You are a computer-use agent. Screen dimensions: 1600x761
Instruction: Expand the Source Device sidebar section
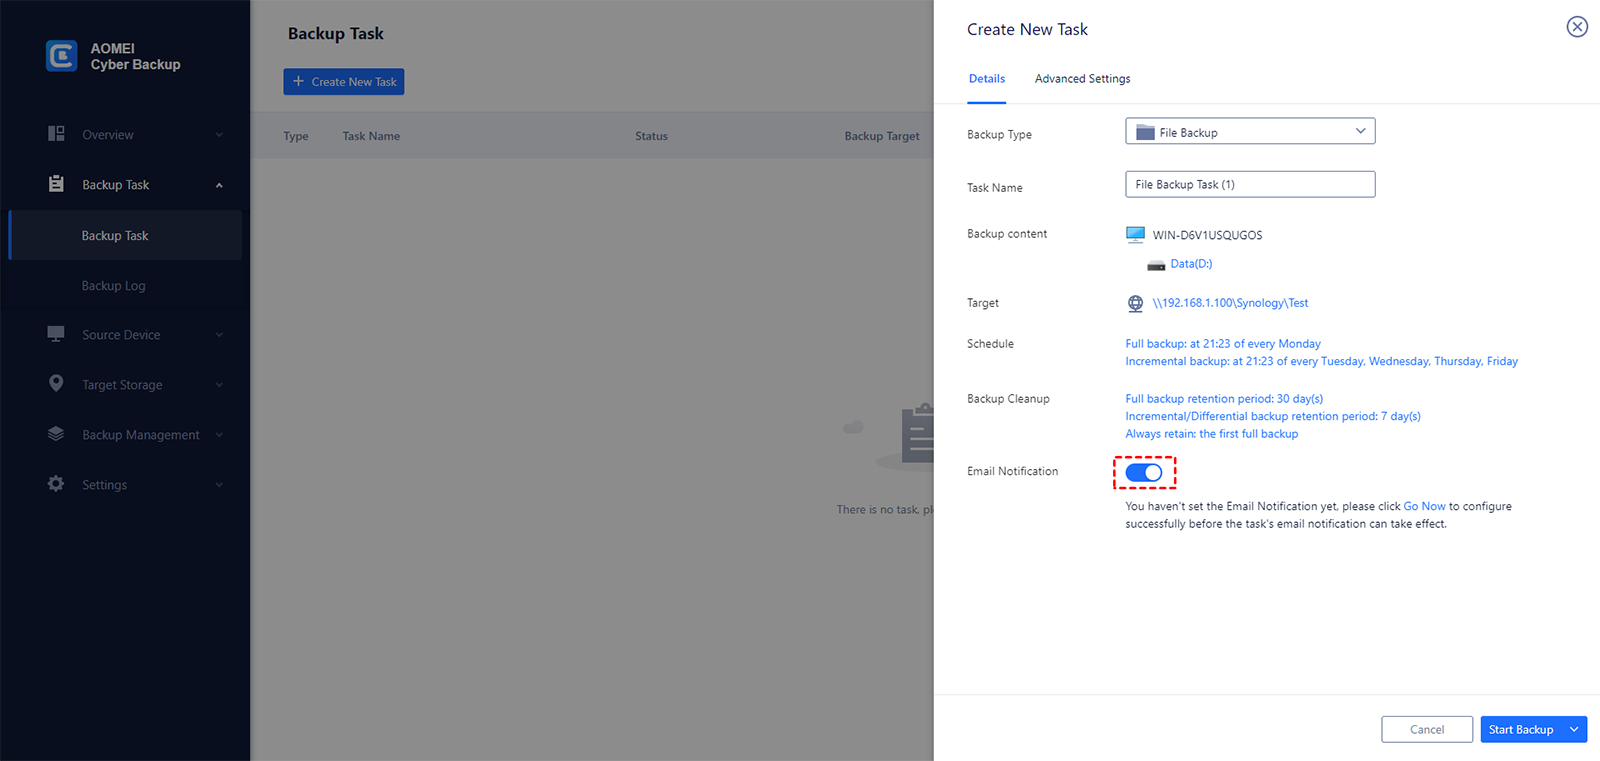(x=219, y=335)
